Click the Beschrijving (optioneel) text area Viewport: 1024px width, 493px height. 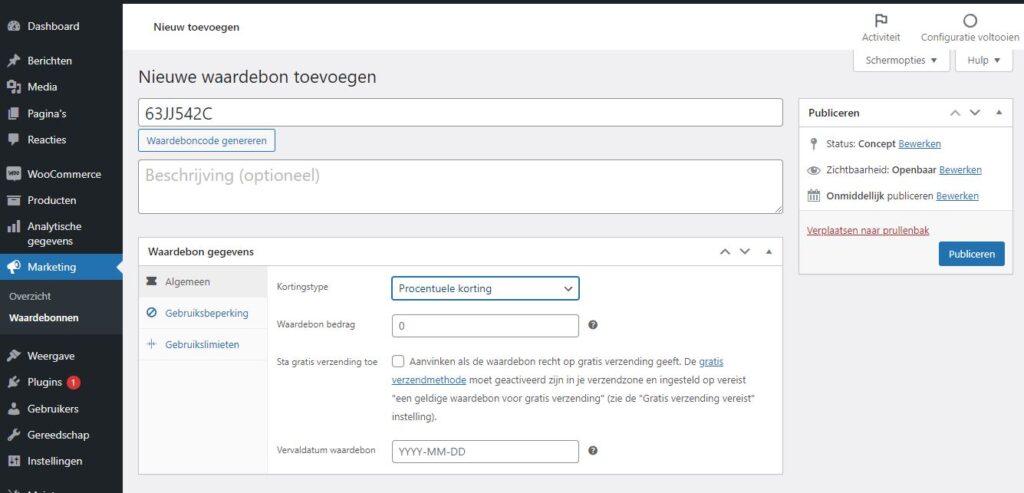pos(460,186)
